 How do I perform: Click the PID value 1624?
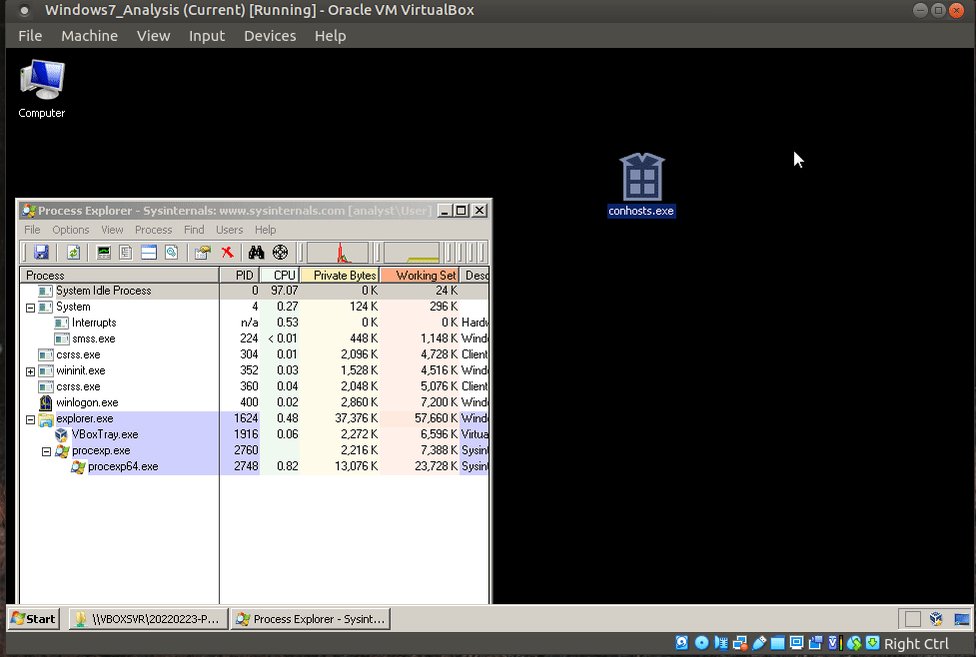click(x=245, y=419)
